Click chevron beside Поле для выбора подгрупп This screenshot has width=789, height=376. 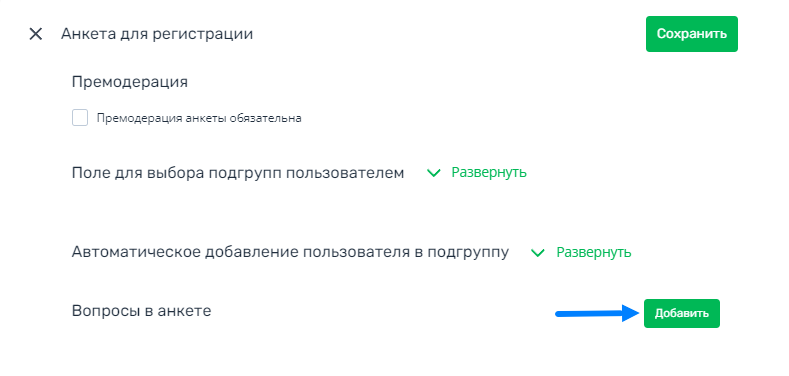[433, 173]
